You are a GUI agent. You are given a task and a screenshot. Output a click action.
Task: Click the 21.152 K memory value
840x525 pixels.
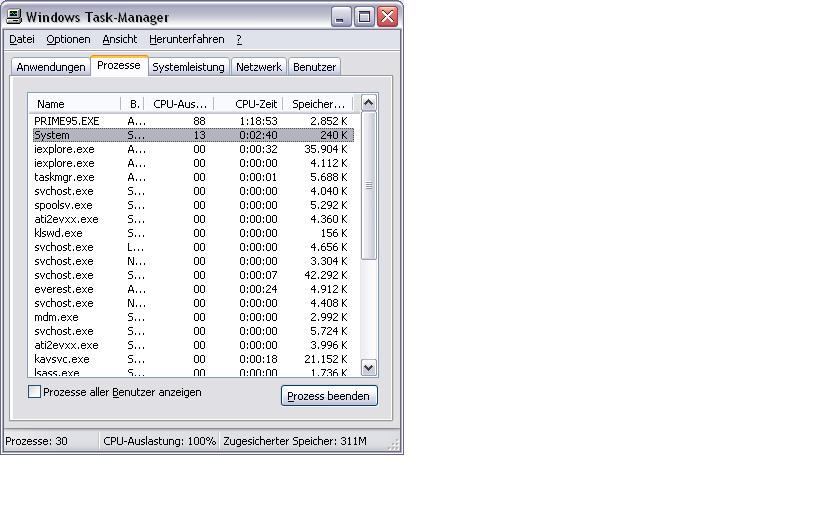click(326, 359)
